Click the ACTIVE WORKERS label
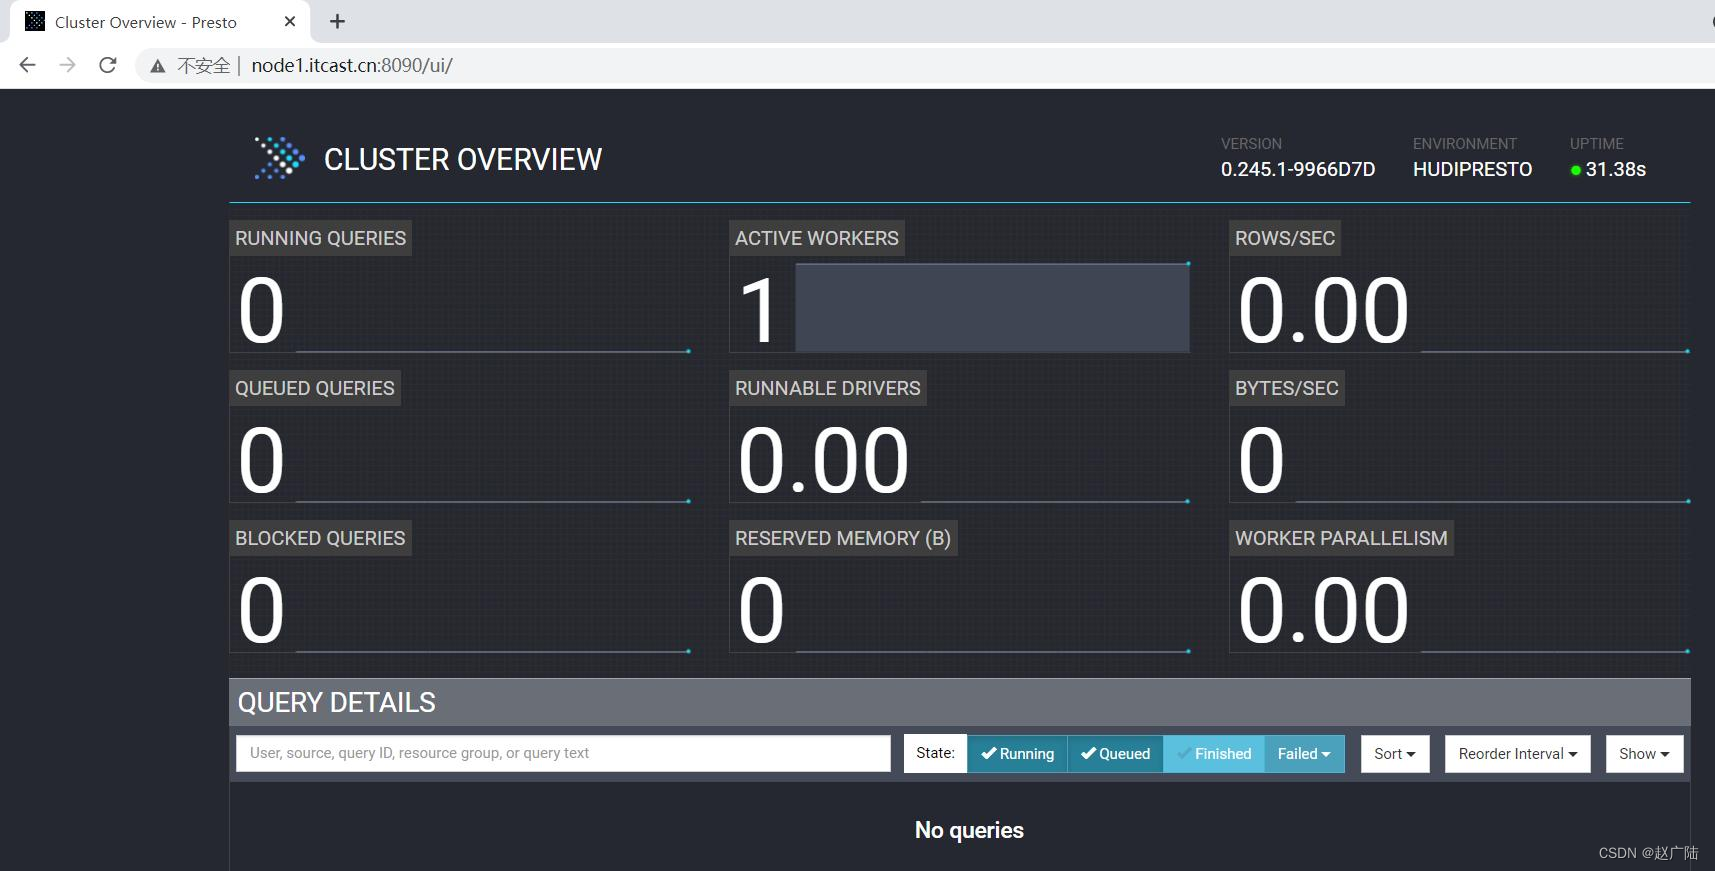 click(817, 238)
